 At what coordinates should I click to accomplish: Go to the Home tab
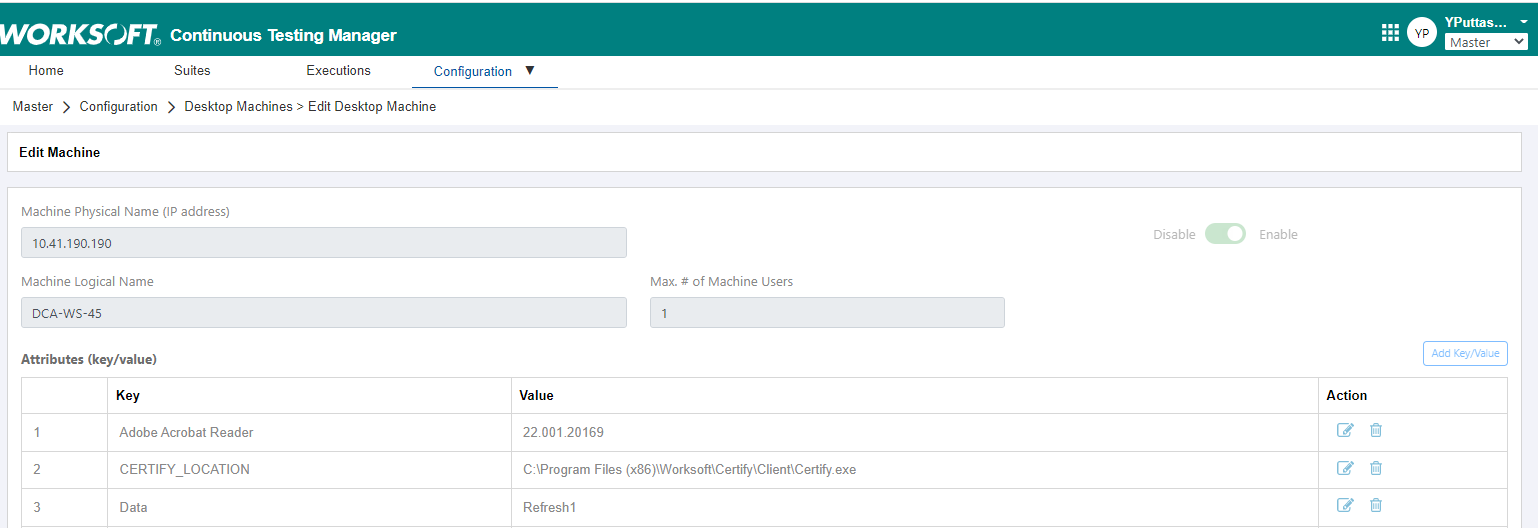46,71
